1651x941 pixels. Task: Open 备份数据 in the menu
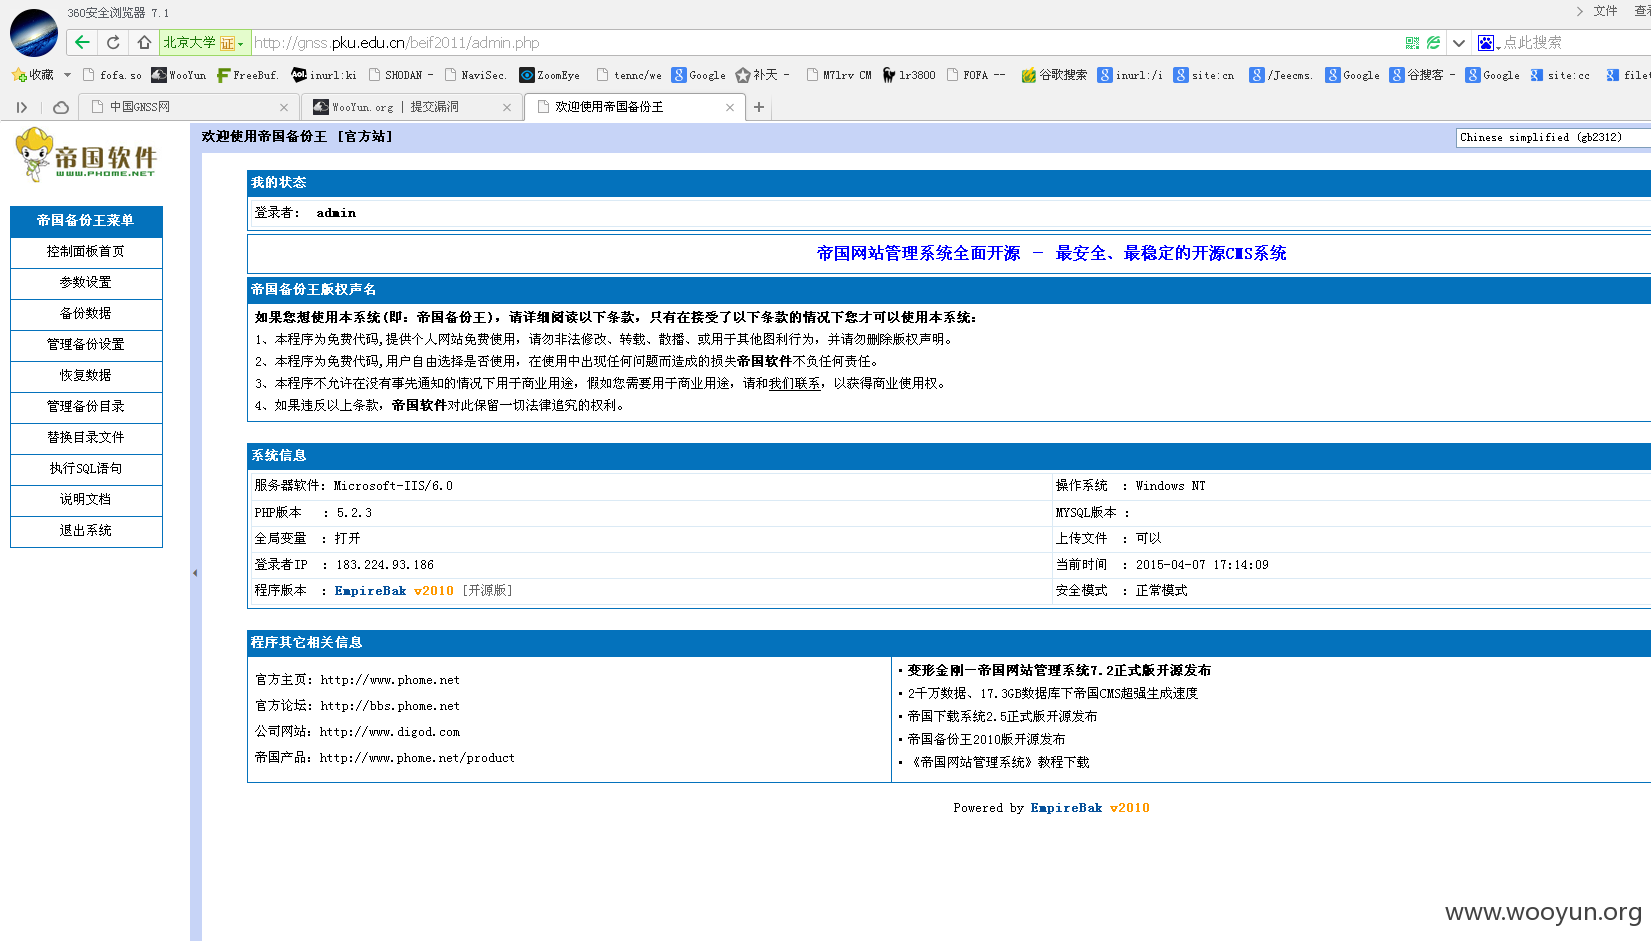86,314
